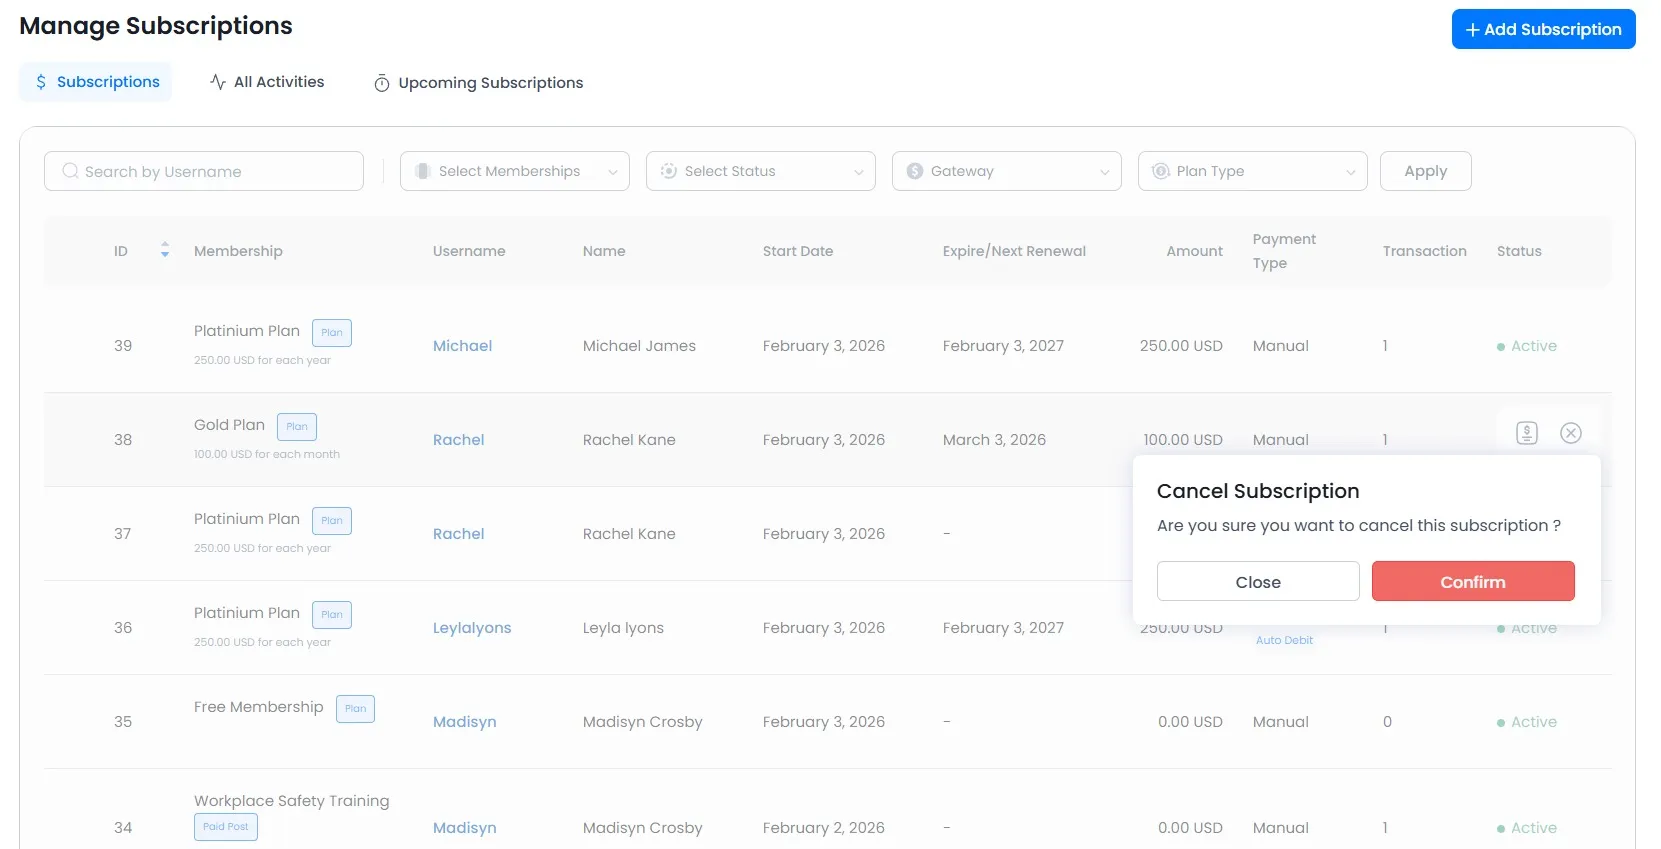Screen dimensions: 1661x849
Task: Click the March 3, 2026 renewal date
Action: click(994, 440)
